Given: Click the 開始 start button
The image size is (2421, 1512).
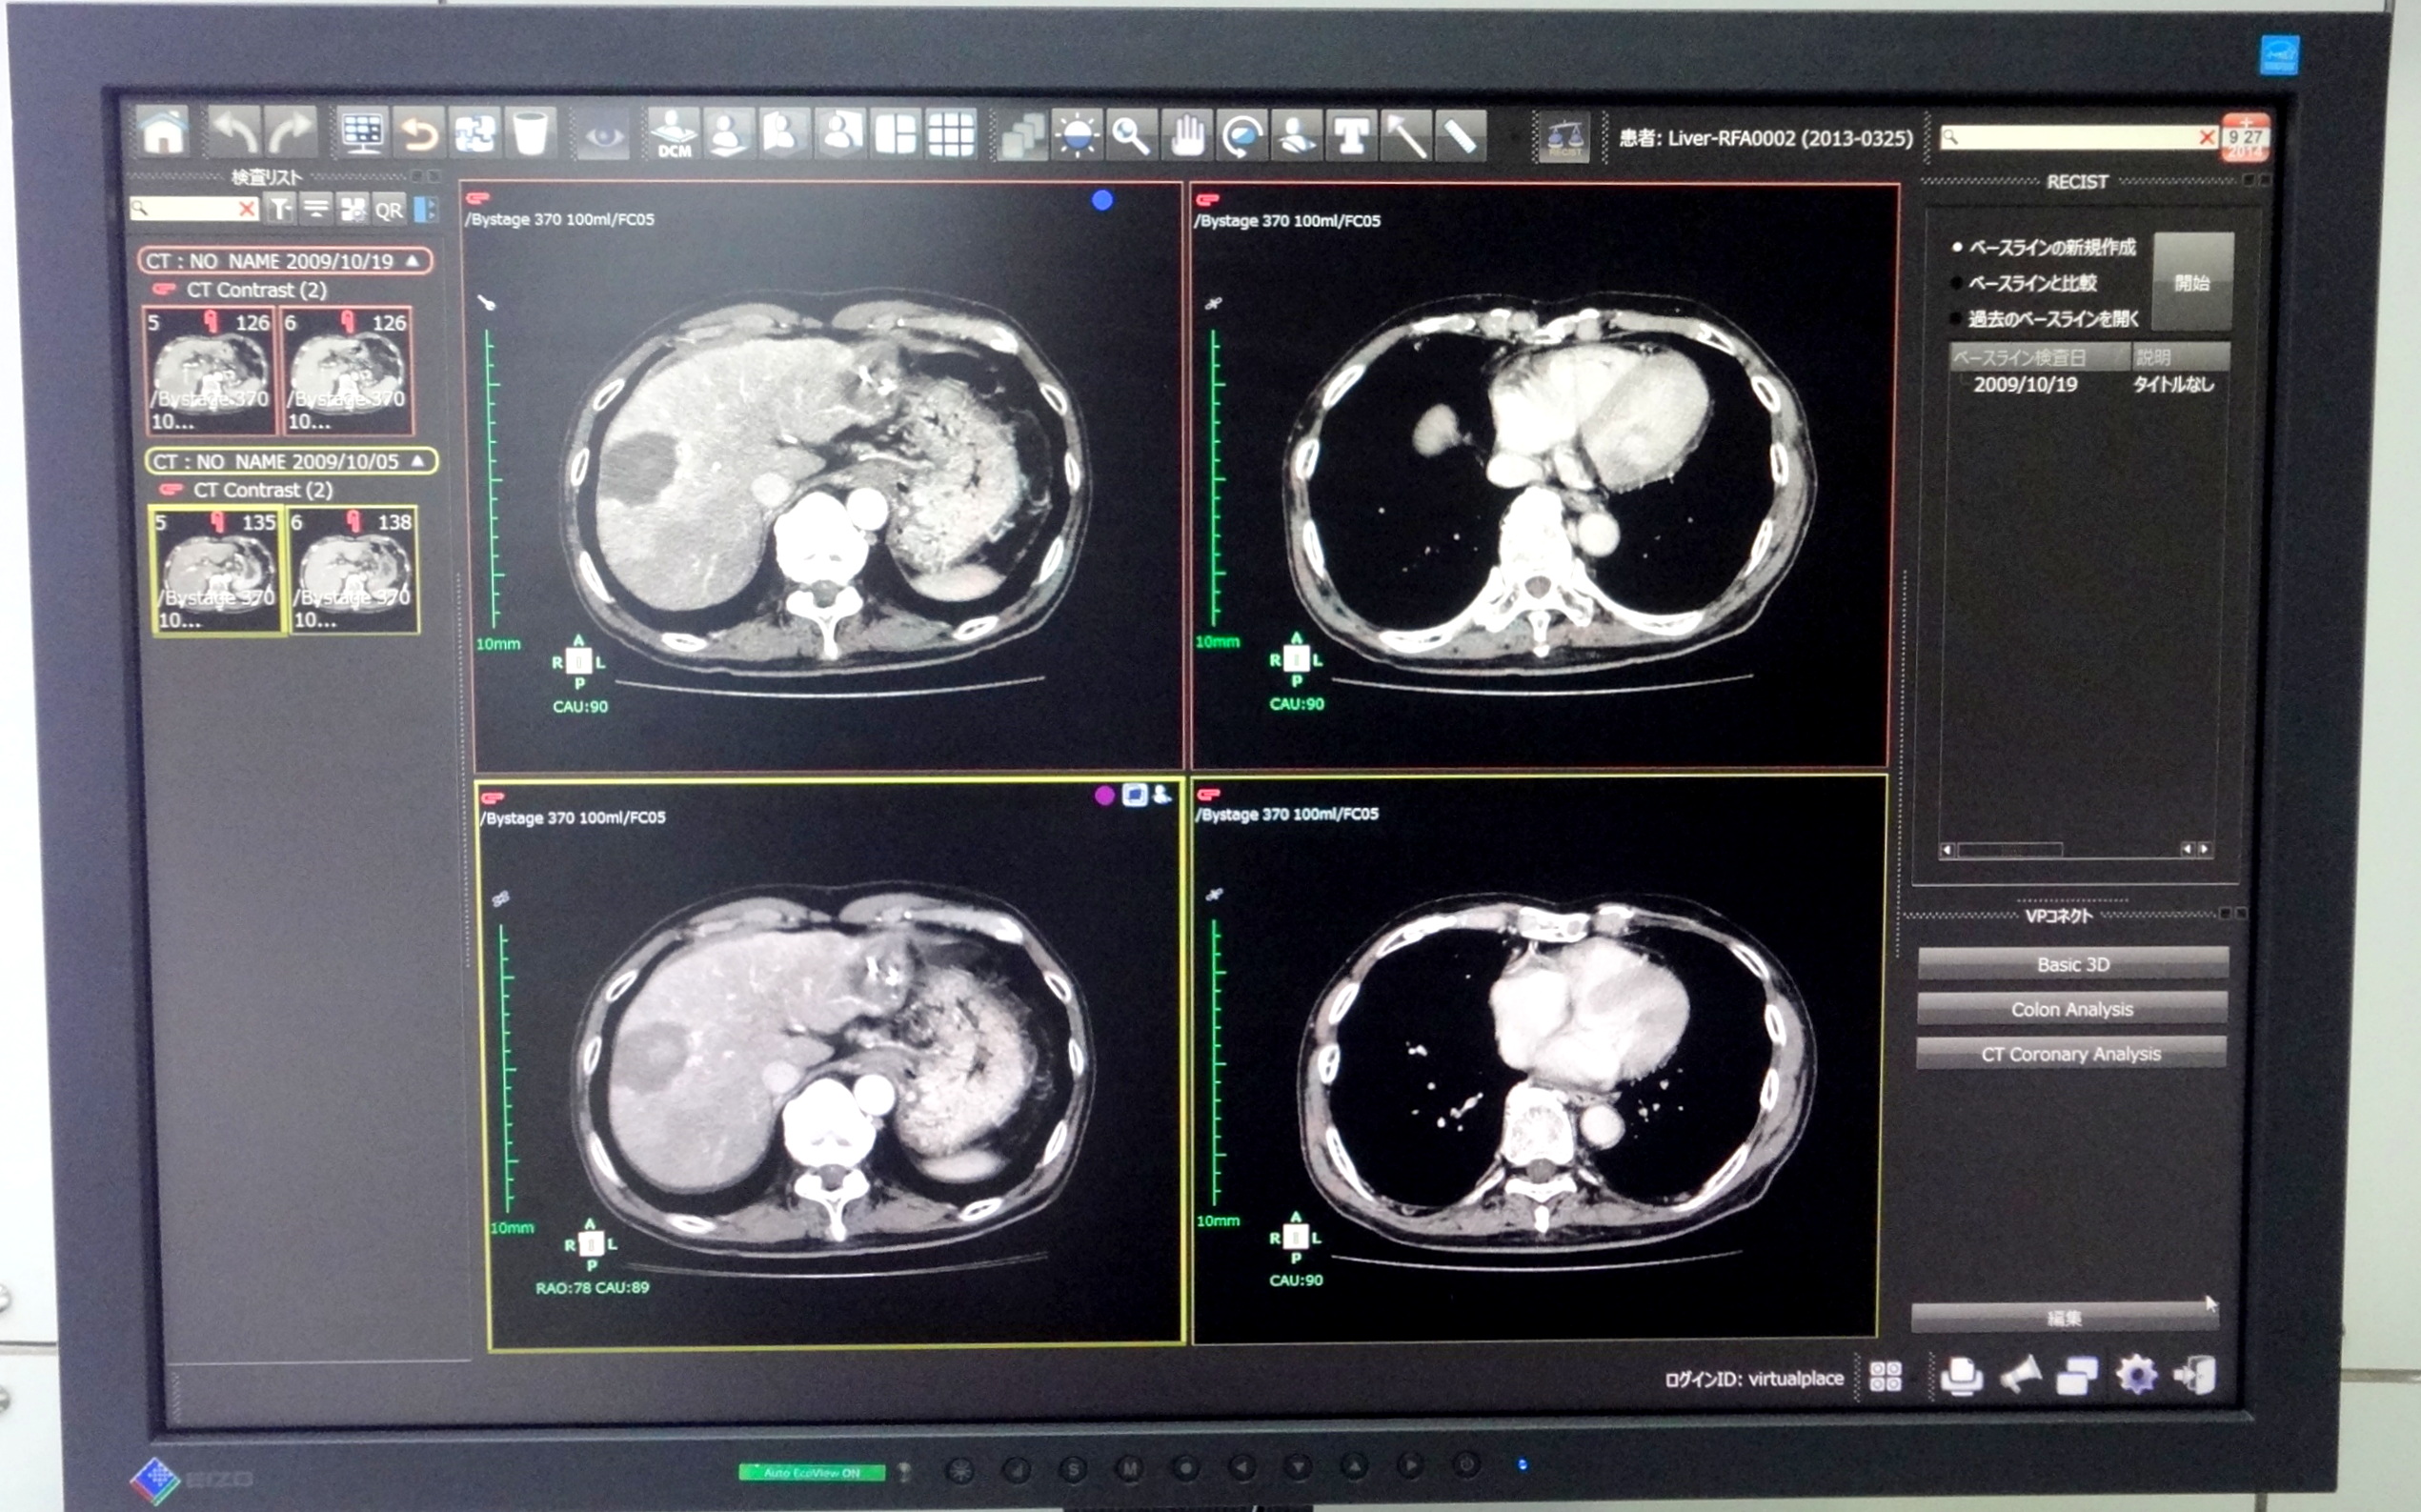Looking at the screenshot, I should pos(2191,282).
